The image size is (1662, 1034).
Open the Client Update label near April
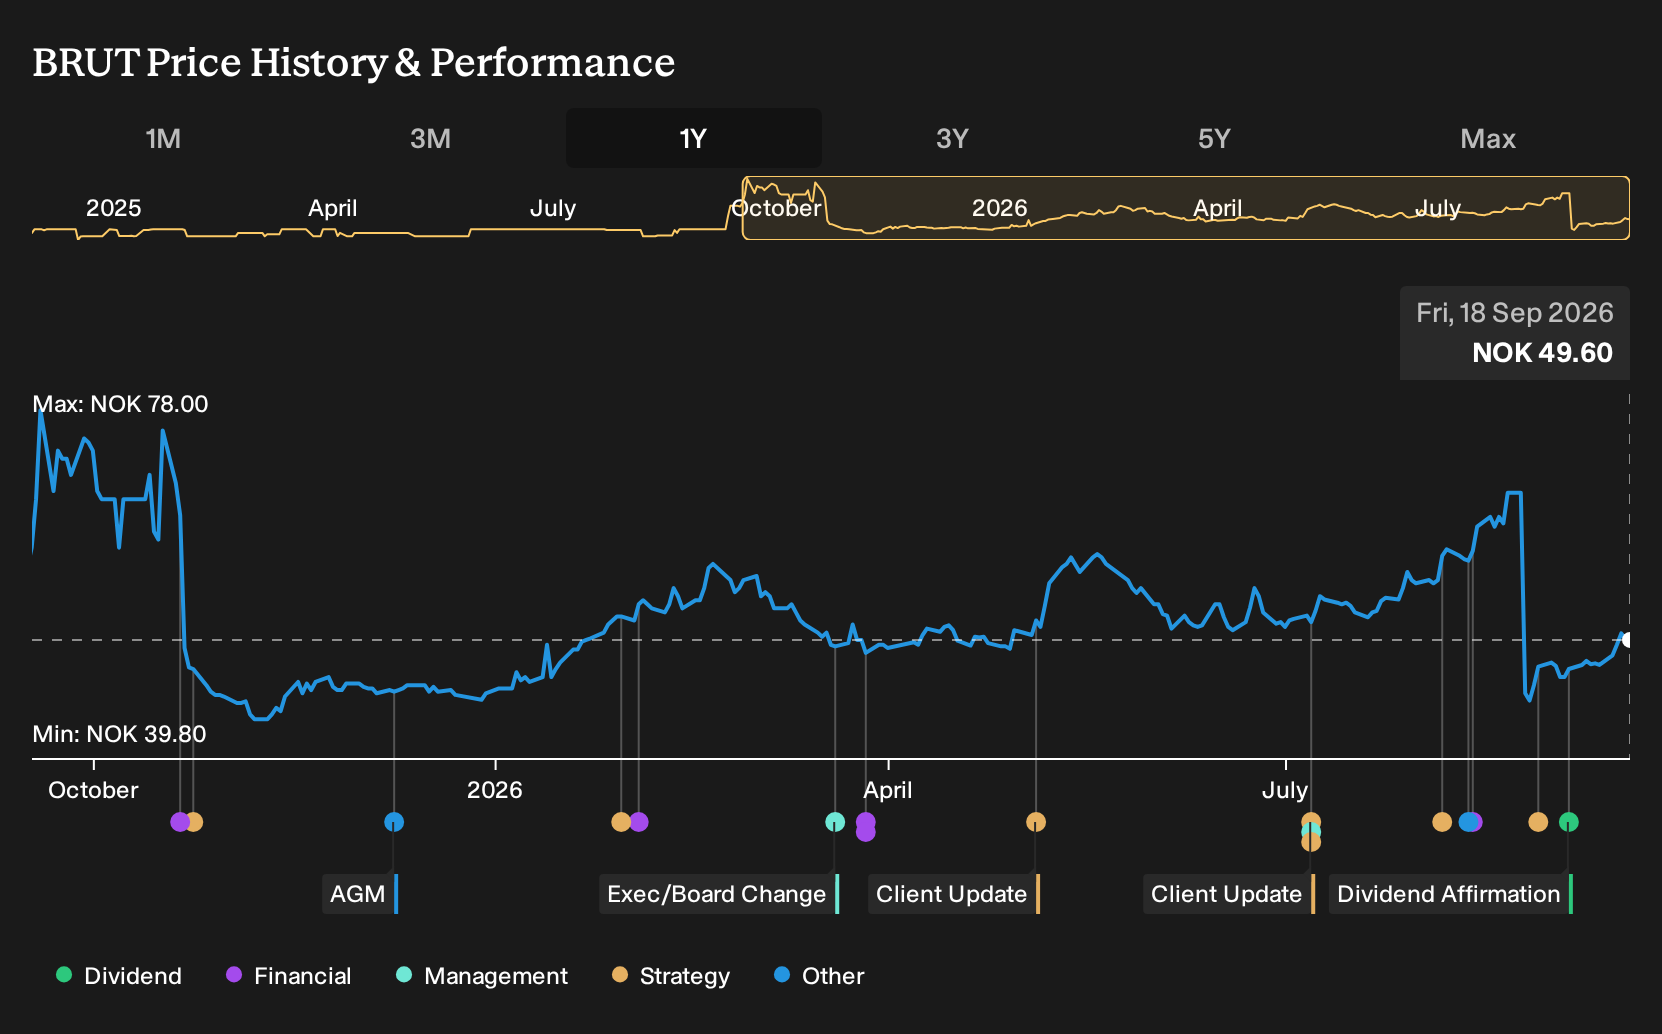pos(954,894)
